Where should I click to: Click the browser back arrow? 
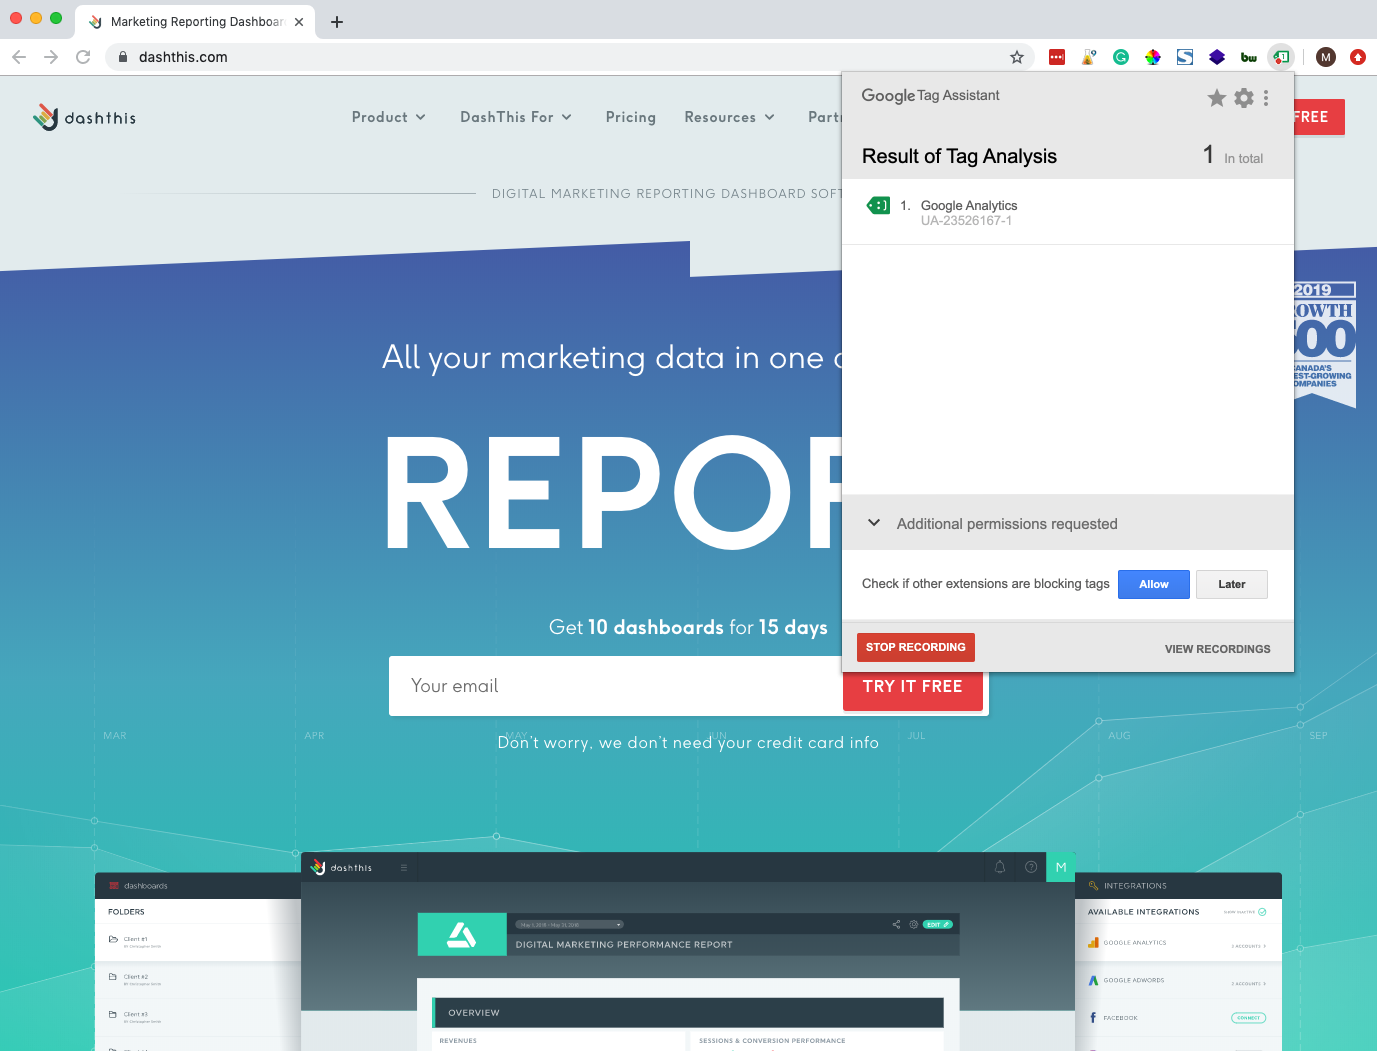click(19, 57)
